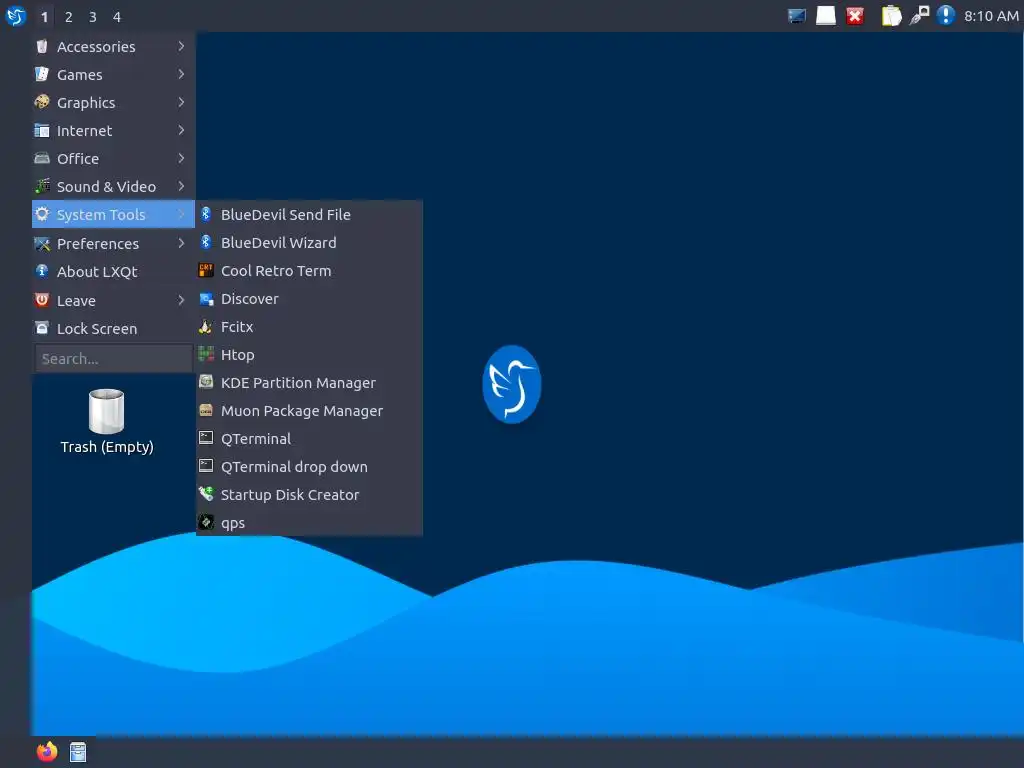Click the menu Search field
The width and height of the screenshot is (1024, 768).
click(114, 359)
